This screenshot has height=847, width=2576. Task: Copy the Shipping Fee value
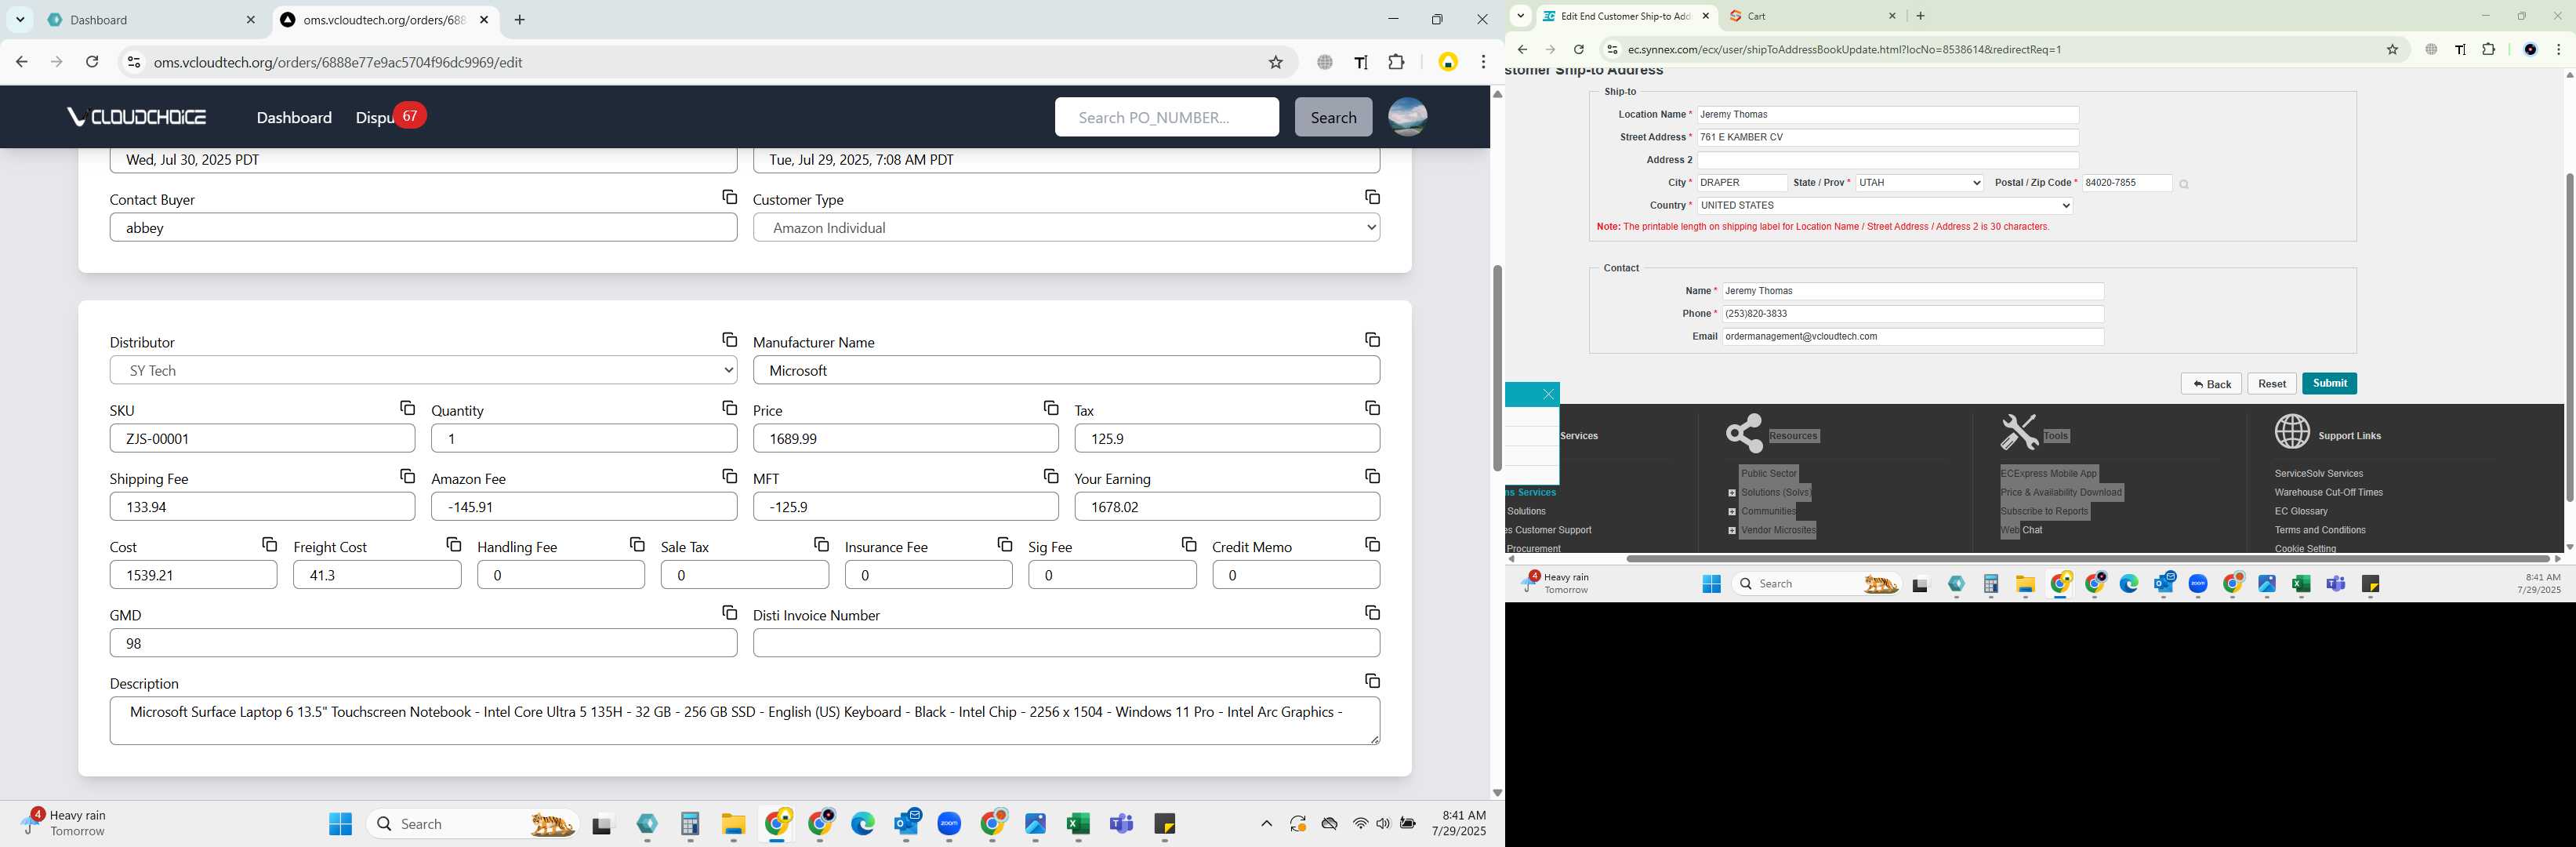click(x=407, y=476)
